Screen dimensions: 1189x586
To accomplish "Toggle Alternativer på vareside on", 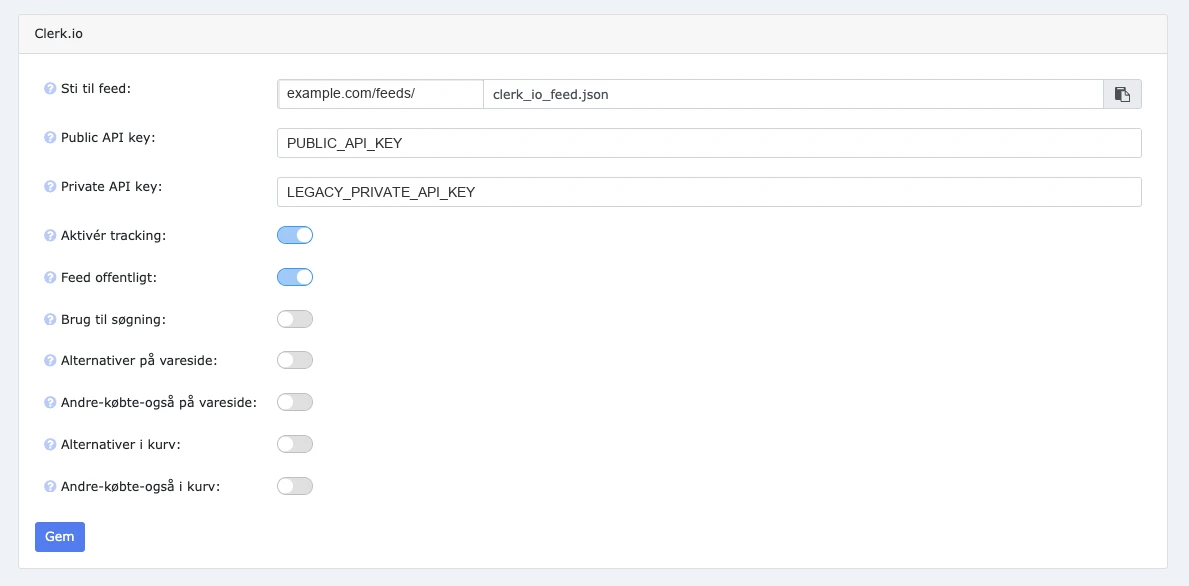I will [x=295, y=360].
